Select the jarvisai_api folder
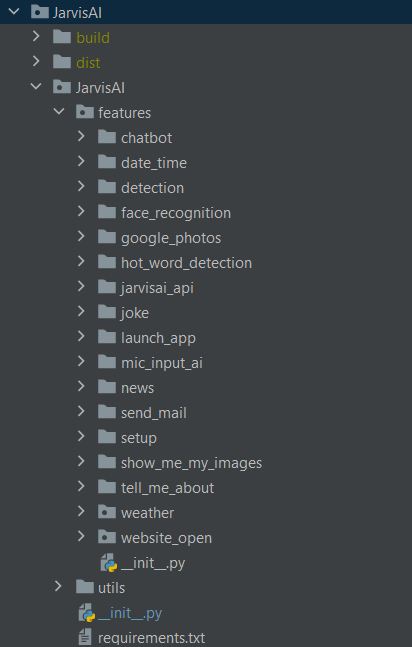Viewport: 412px width, 647px height. pos(157,288)
